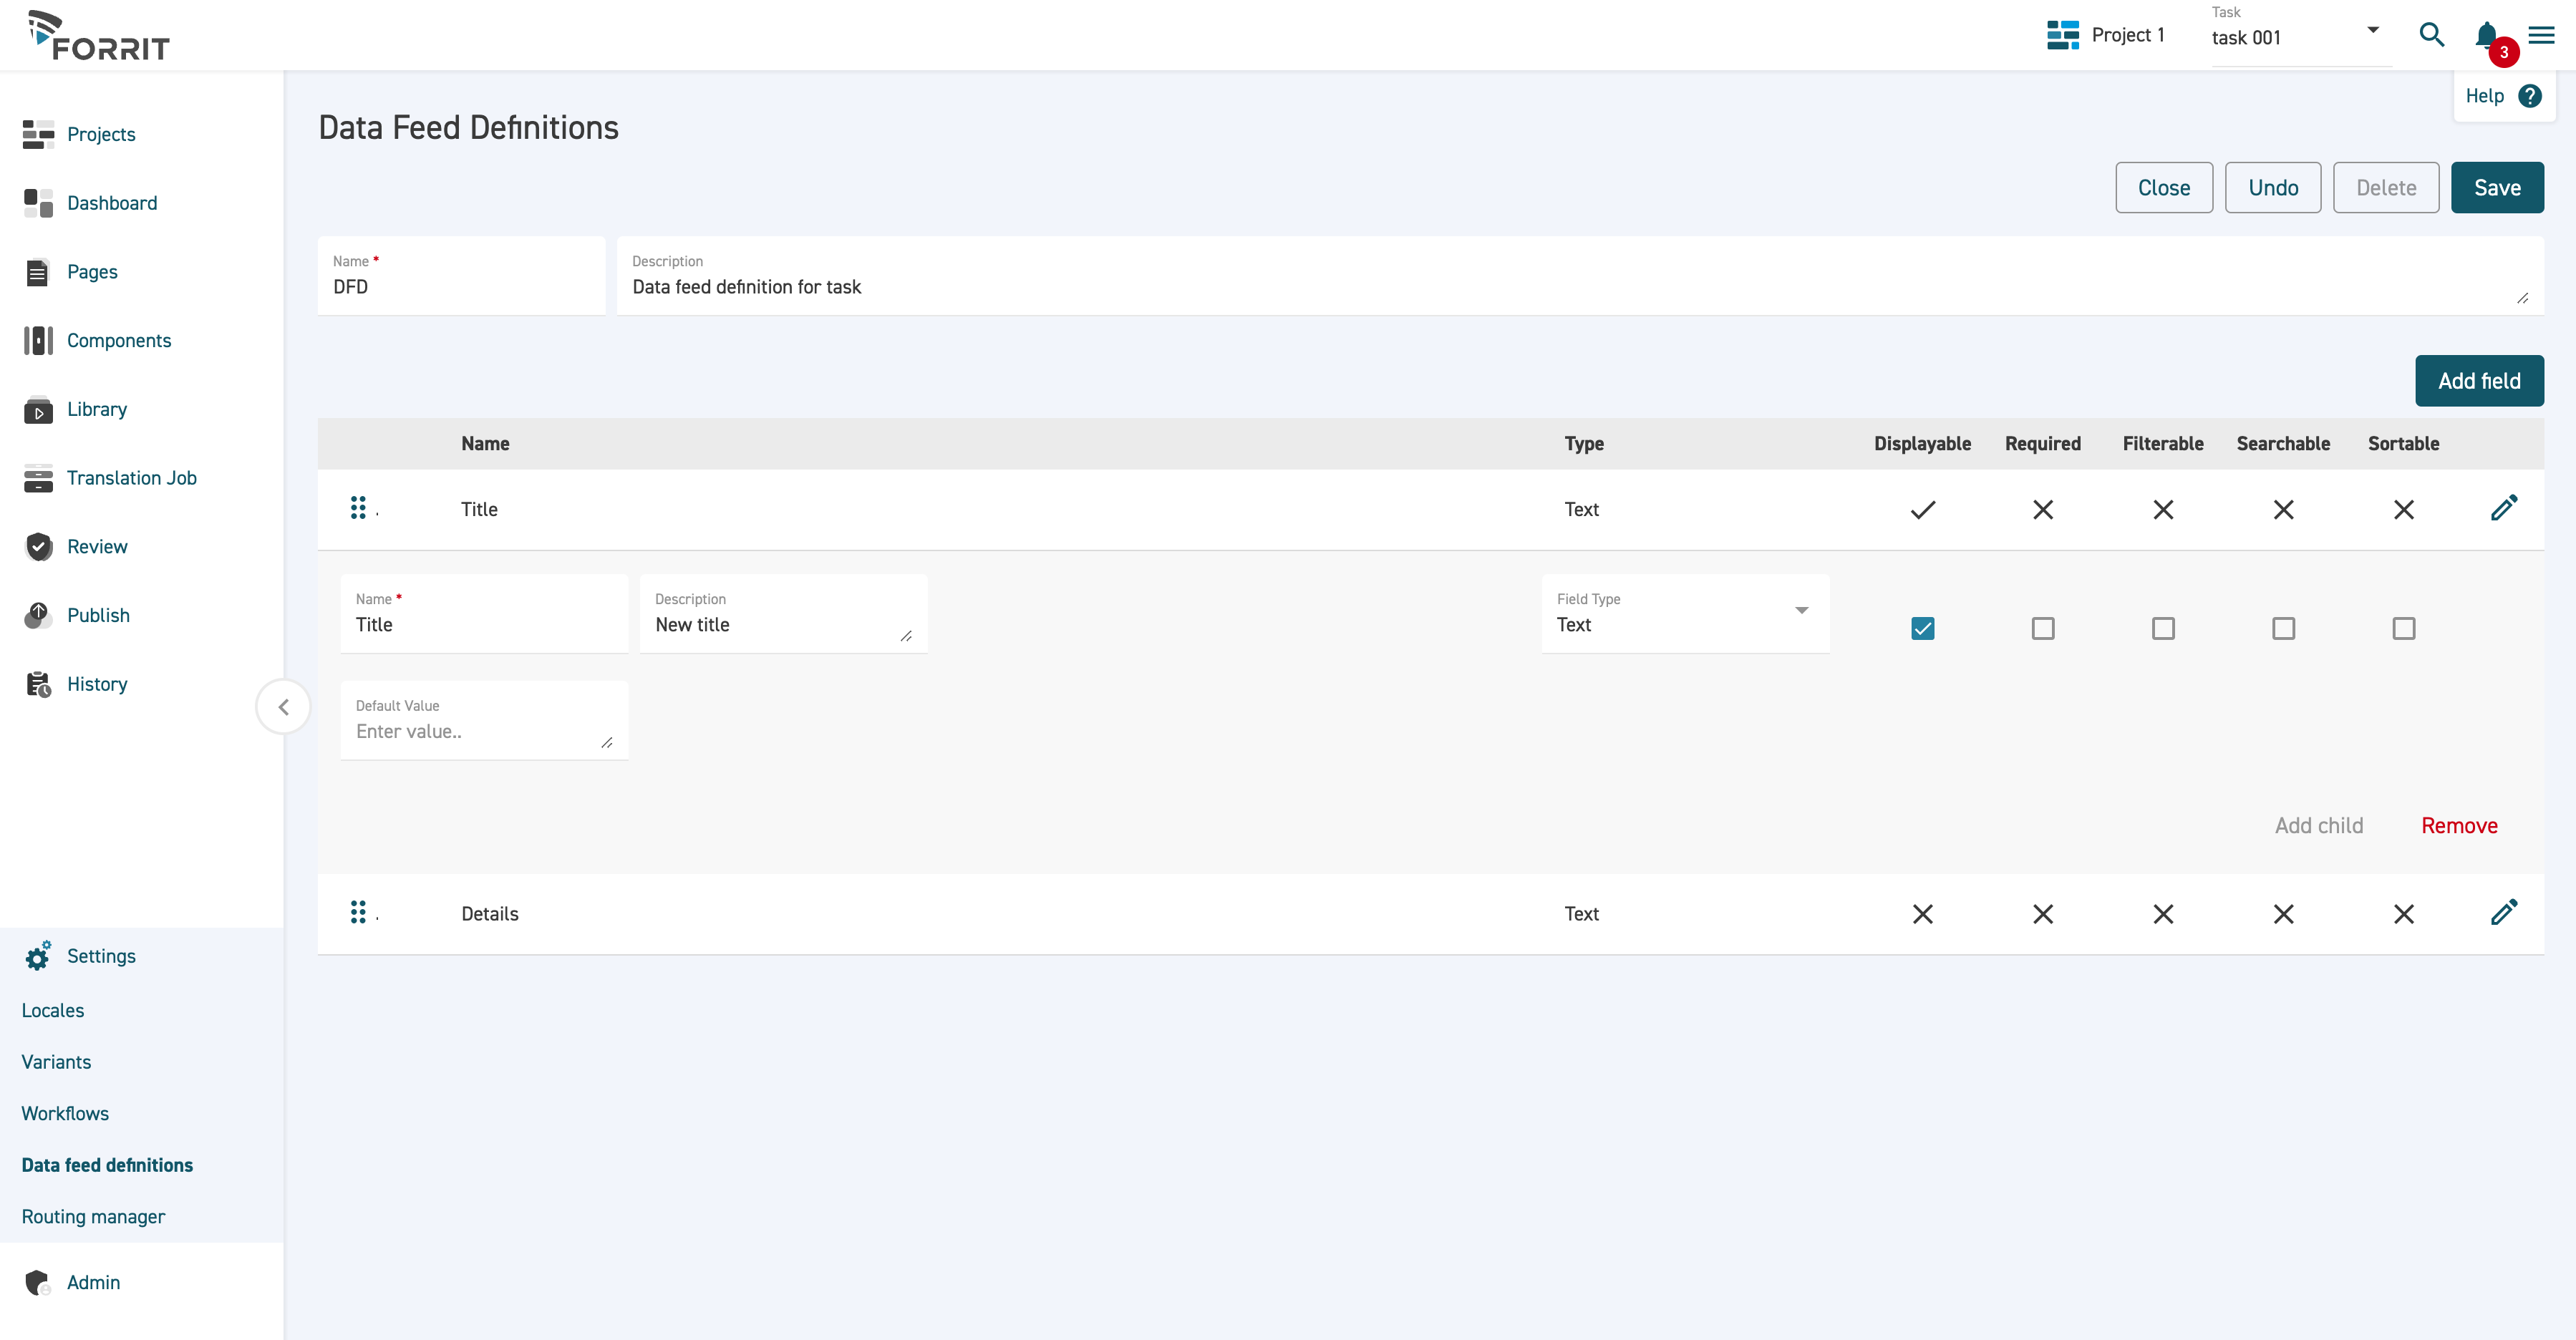Click the edit pencil for Details row
The width and height of the screenshot is (2576, 1340).
2503,913
